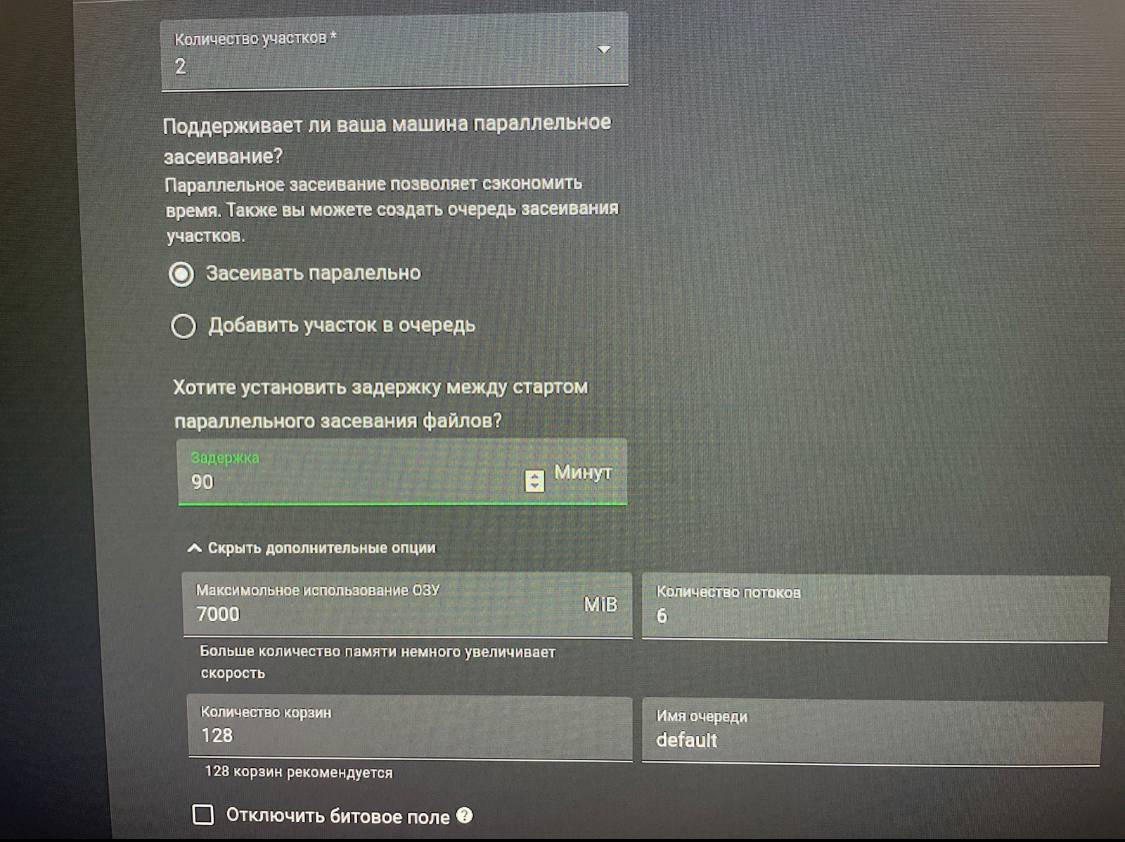Click the Количество потоков field
The height and width of the screenshot is (842, 1125).
(x=875, y=607)
